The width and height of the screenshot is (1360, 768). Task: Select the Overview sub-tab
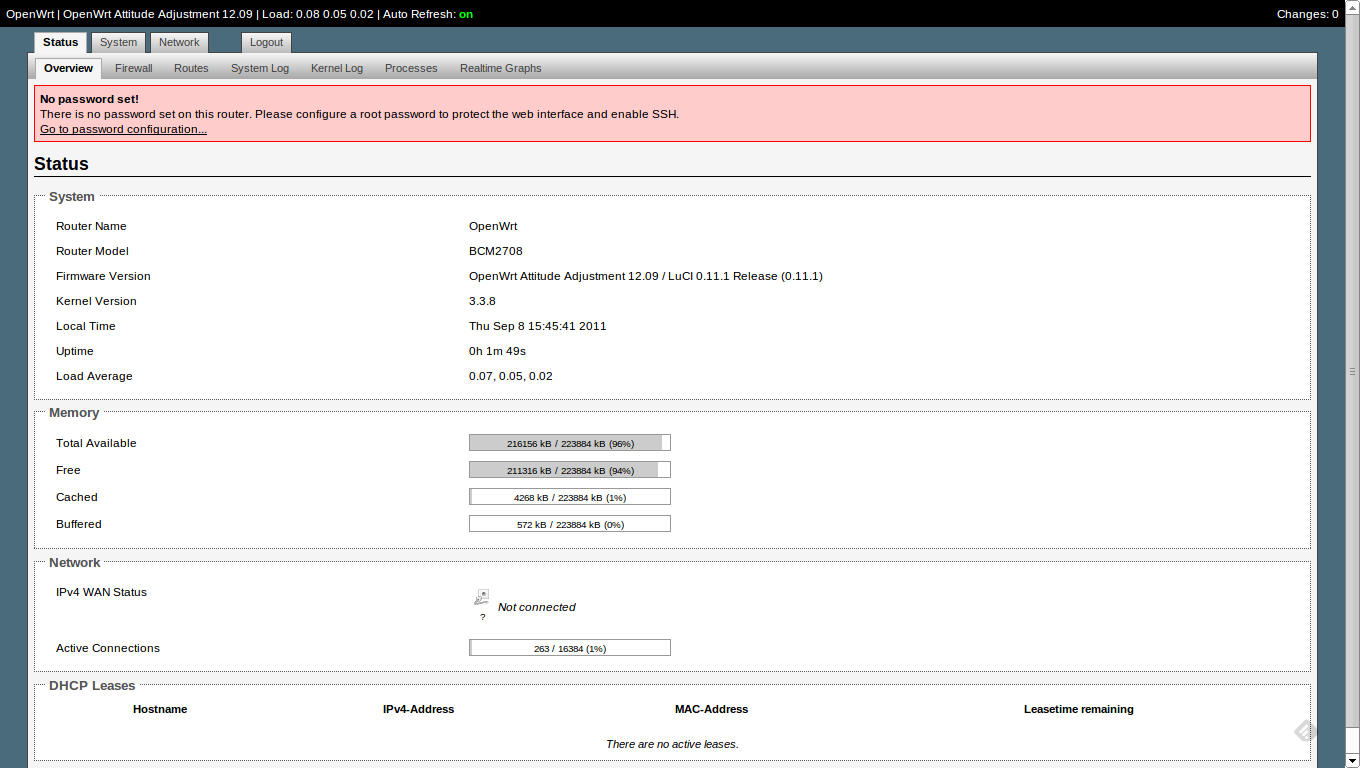pos(68,68)
